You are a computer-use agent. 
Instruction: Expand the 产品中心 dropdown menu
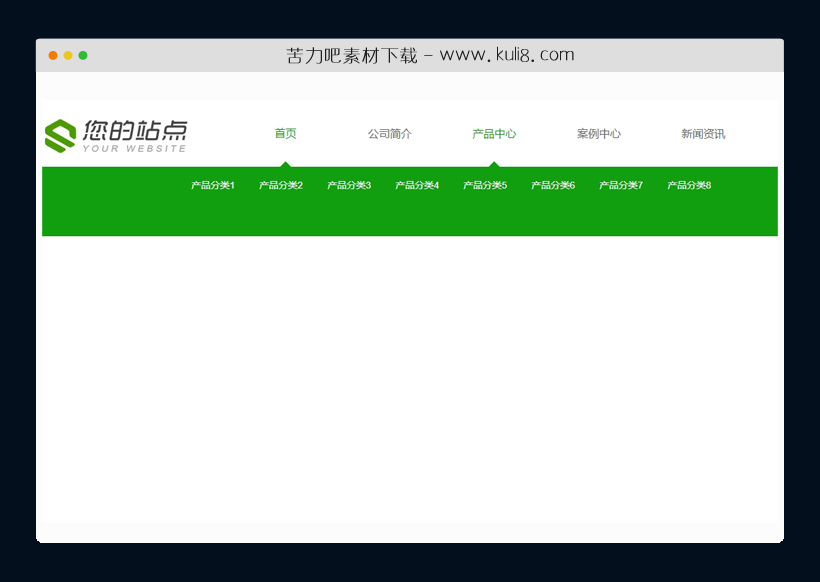tap(495, 132)
